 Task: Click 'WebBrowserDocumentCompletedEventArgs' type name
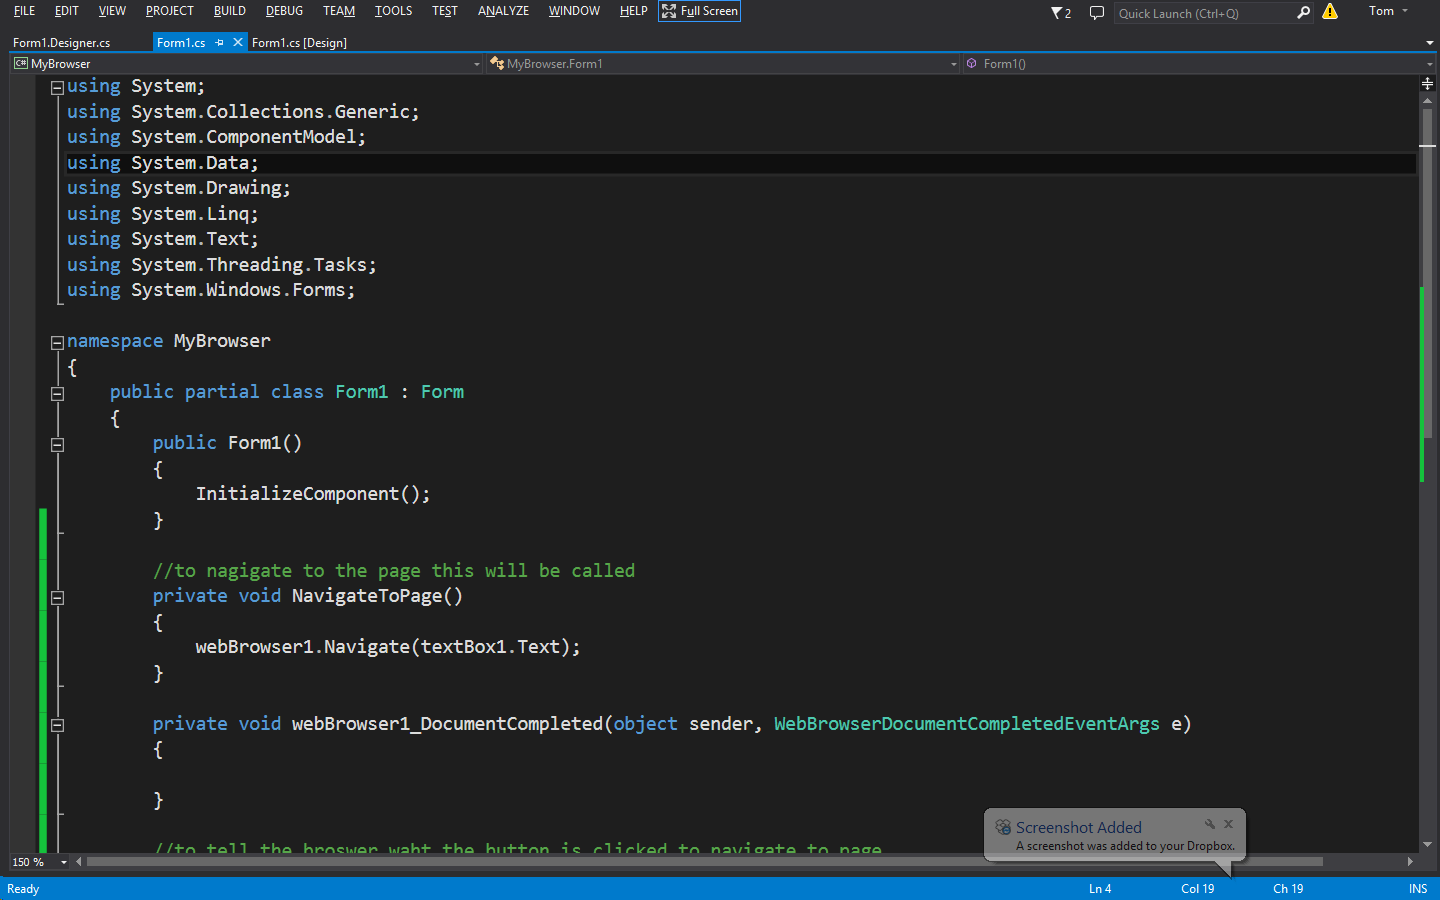(x=967, y=724)
